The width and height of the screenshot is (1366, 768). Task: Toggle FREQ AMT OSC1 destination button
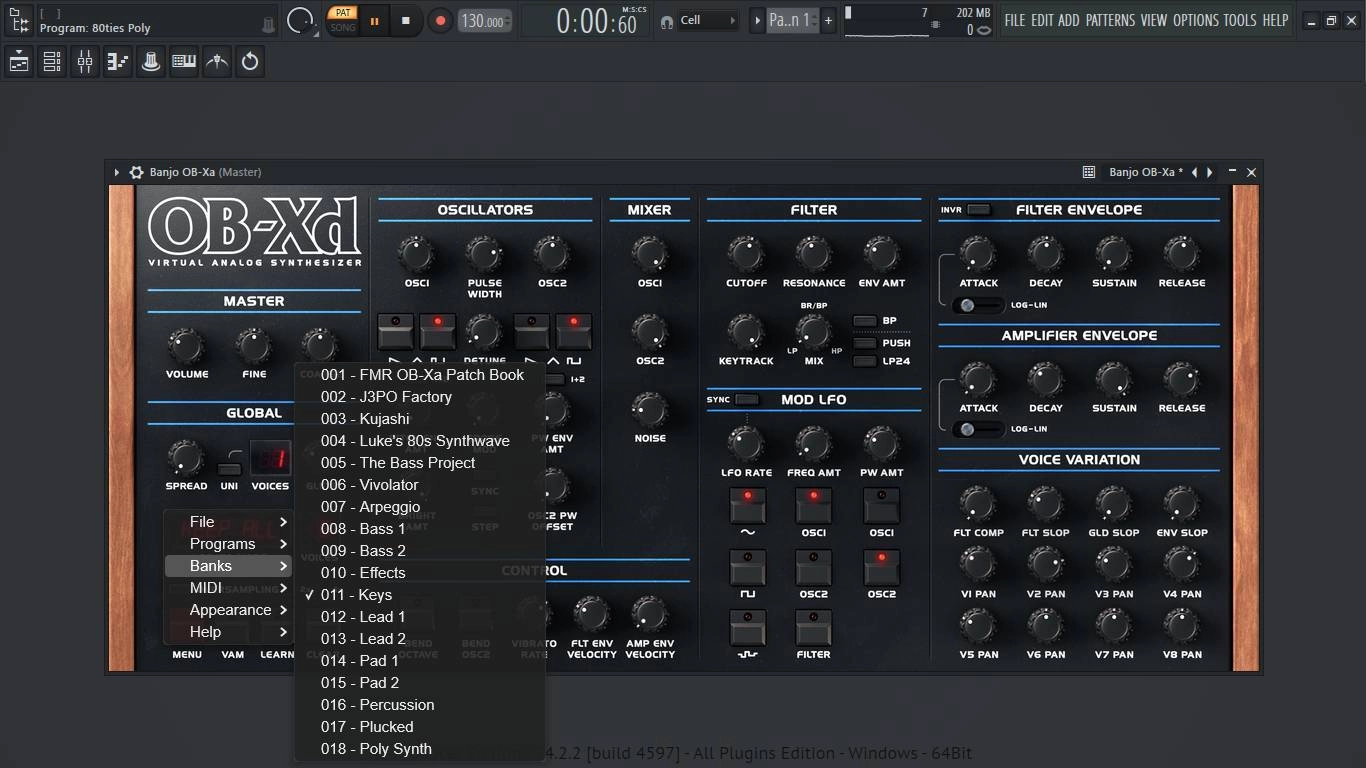coord(814,506)
